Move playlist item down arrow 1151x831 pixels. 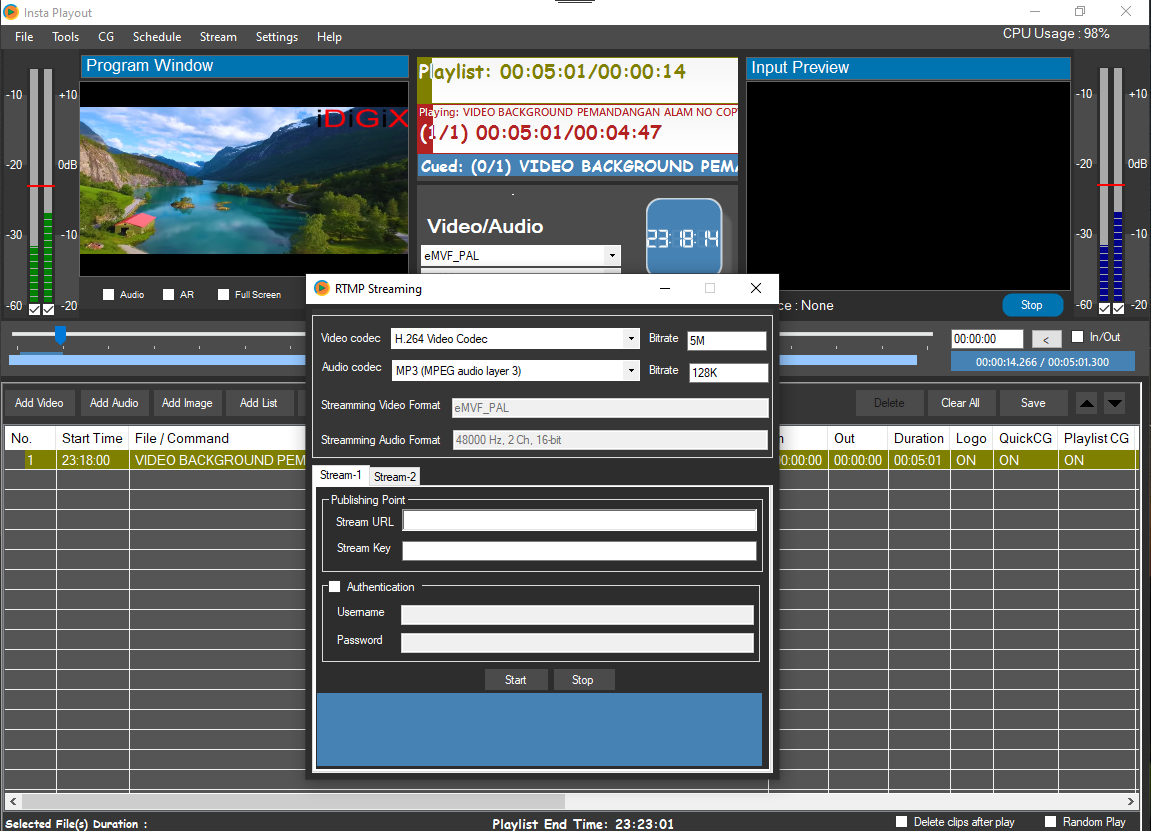click(1114, 403)
